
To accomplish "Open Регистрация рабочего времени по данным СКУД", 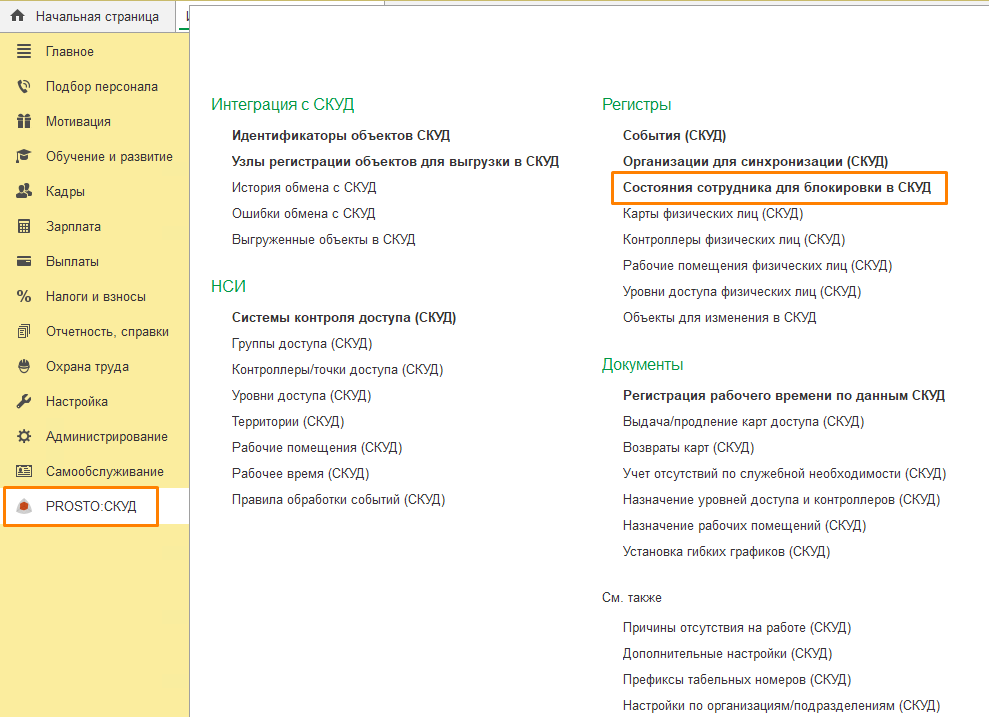I will pyautogui.click(x=783, y=395).
